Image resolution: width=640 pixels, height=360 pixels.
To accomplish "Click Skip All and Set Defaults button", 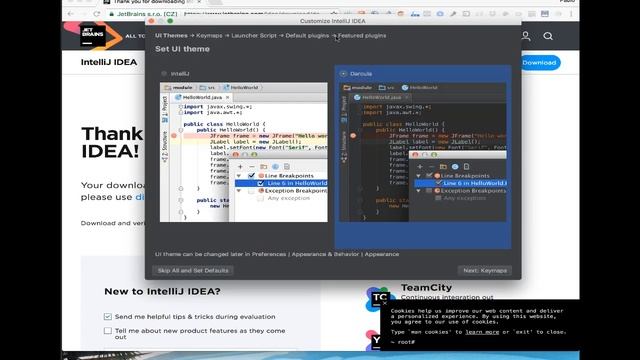I will 193,270.
